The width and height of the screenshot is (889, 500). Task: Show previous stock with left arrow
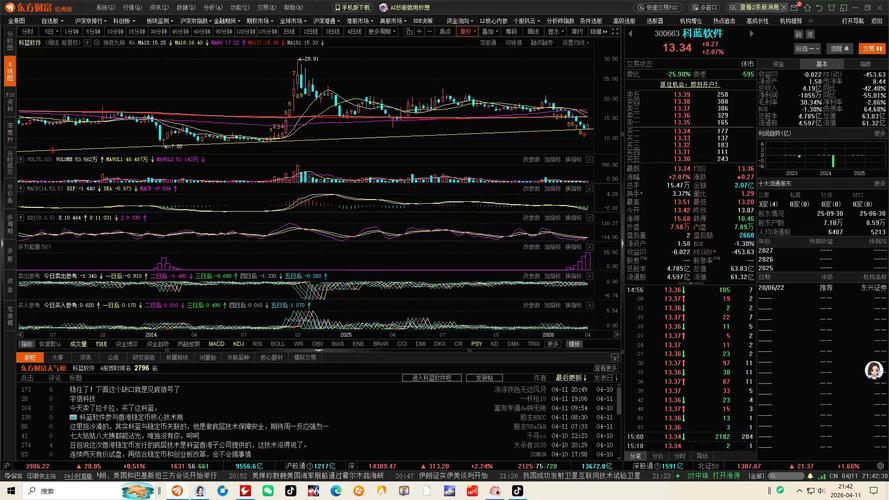pyautogui.click(x=630, y=33)
